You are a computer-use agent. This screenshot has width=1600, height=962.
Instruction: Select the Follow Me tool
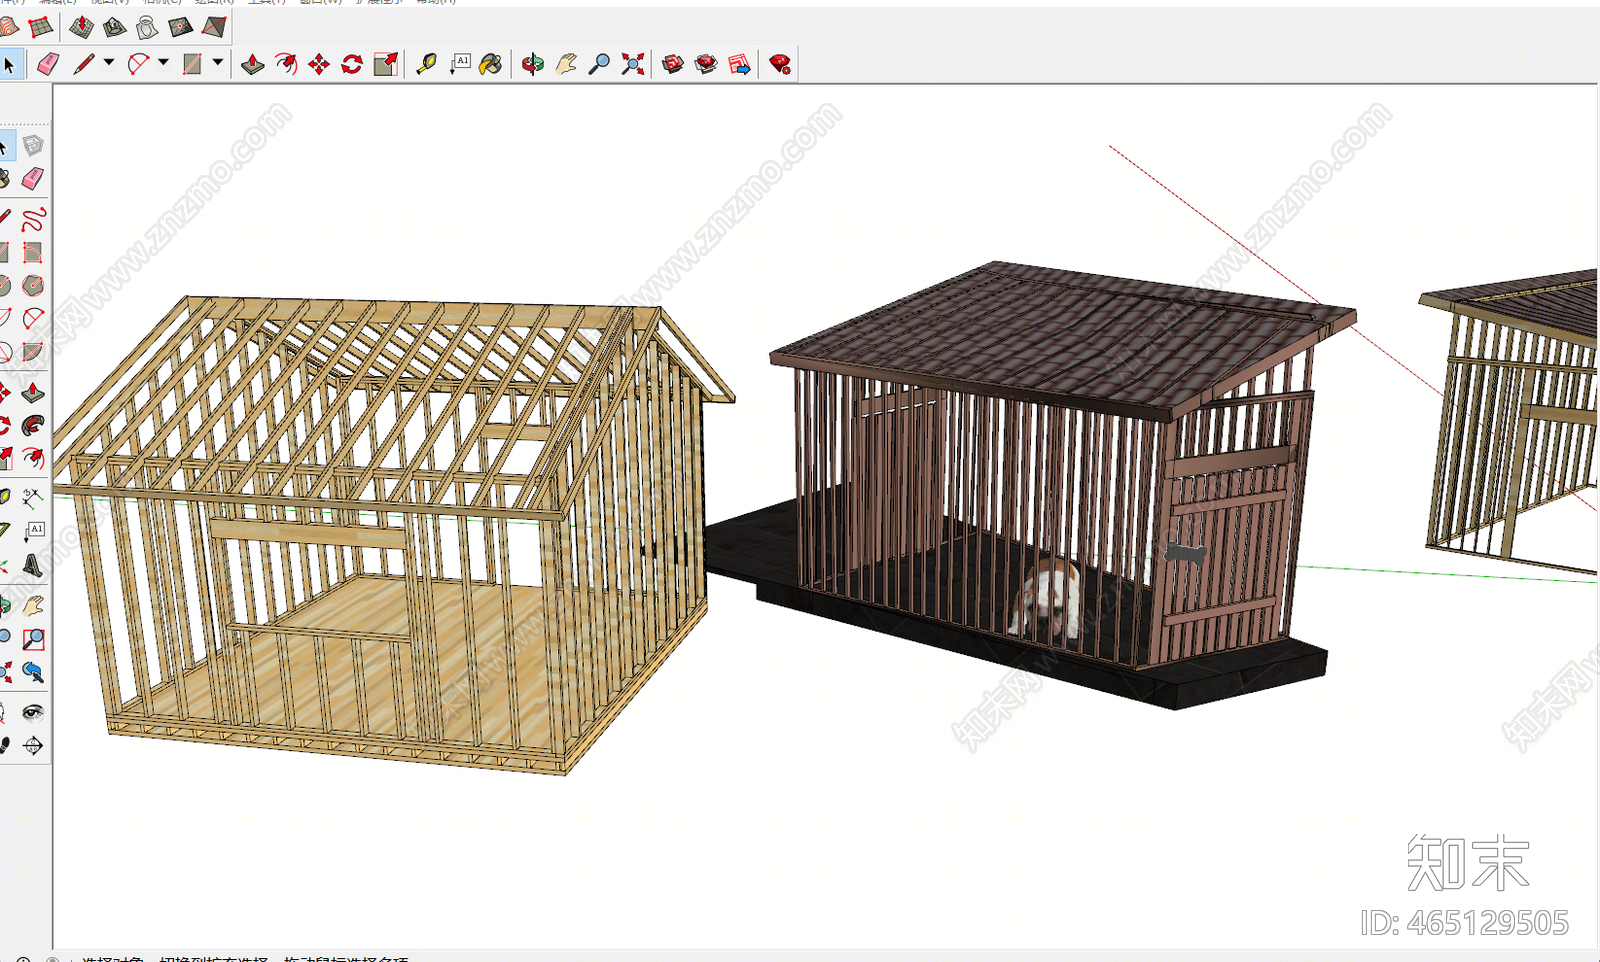point(33,425)
